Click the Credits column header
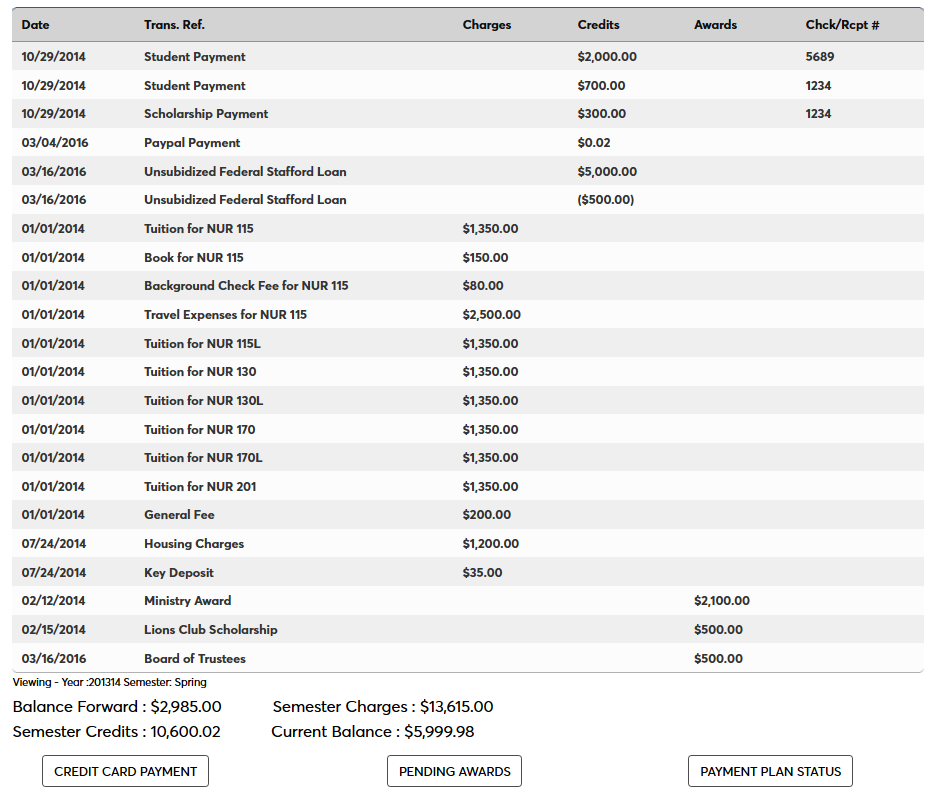936x798 pixels. 598,25
